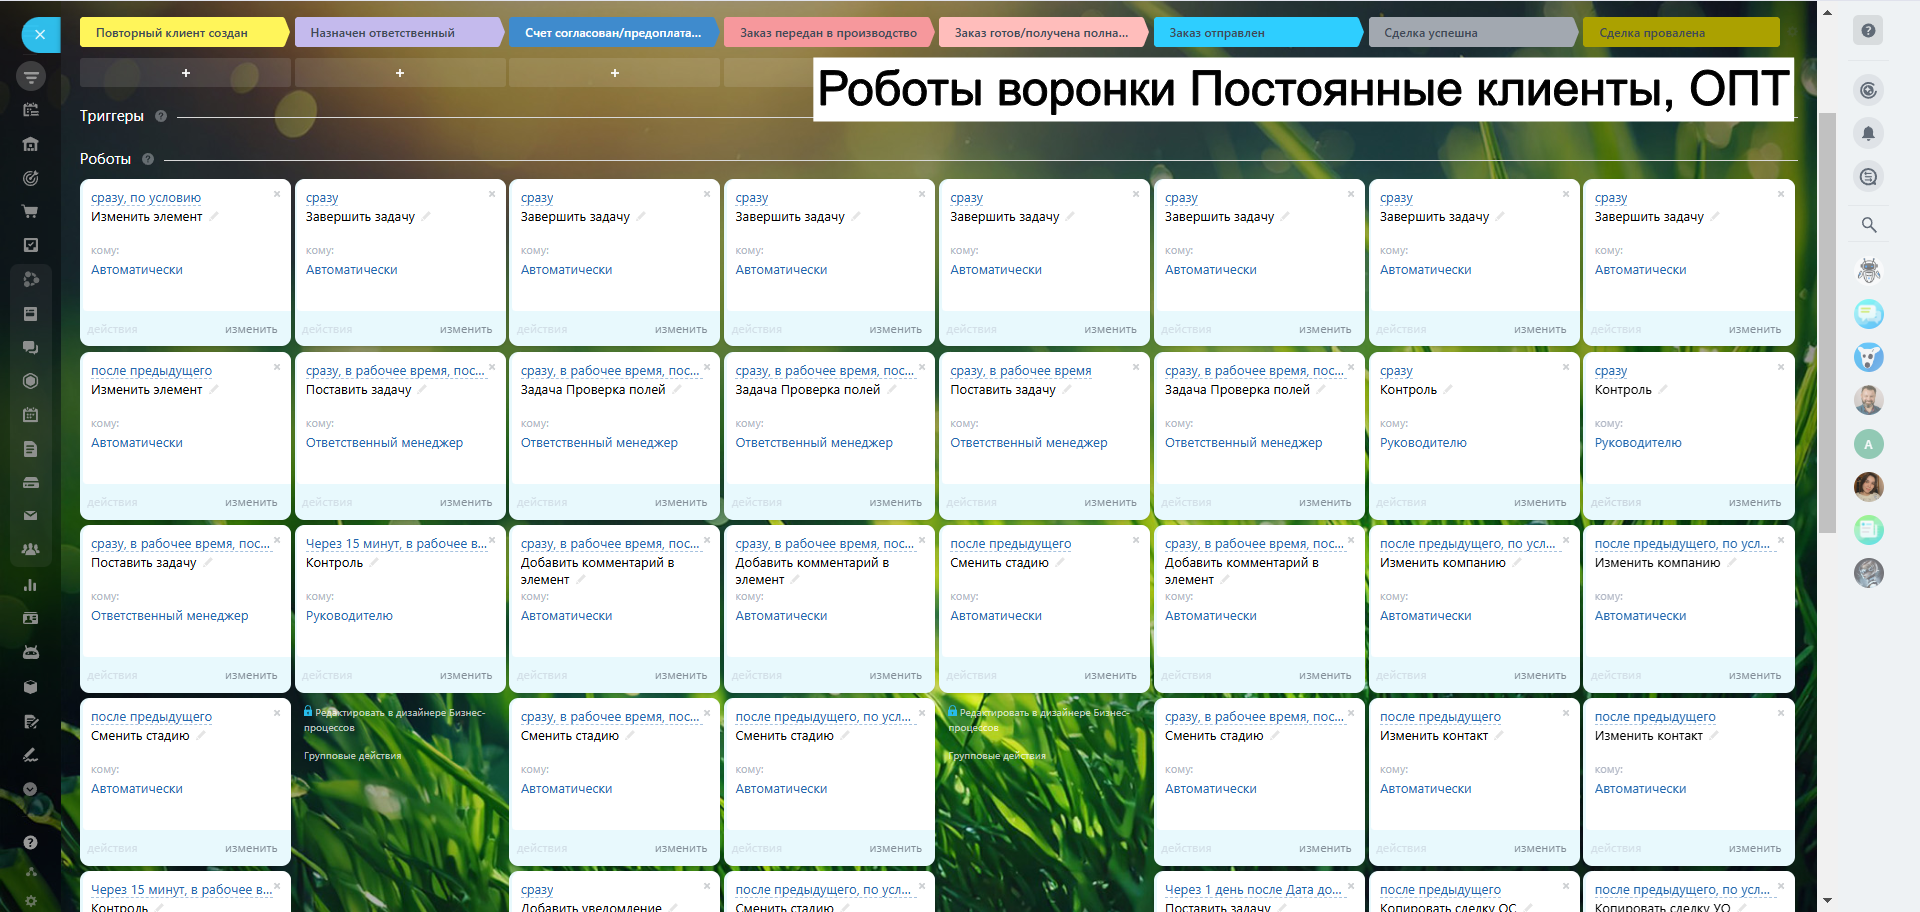The width and height of the screenshot is (1920, 912).
Task: Open the bar chart analytics icon in left sidebar
Action: click(30, 585)
